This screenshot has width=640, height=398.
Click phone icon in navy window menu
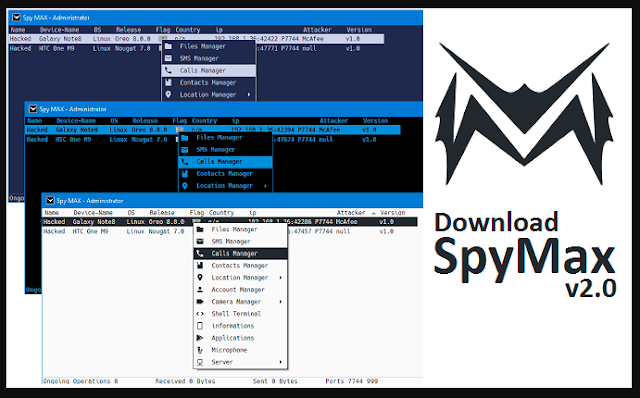point(168,70)
